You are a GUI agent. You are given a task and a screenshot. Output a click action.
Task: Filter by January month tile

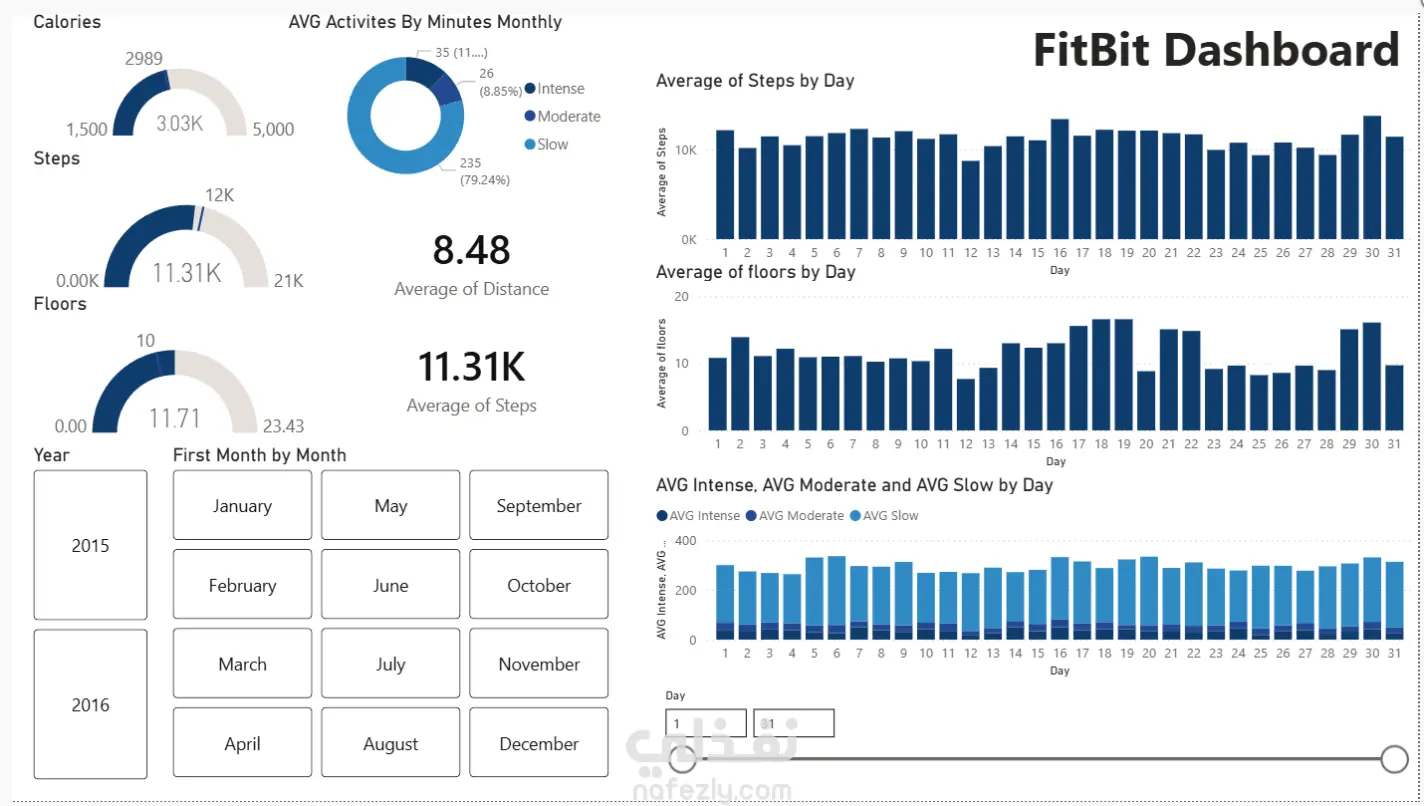tap(242, 505)
